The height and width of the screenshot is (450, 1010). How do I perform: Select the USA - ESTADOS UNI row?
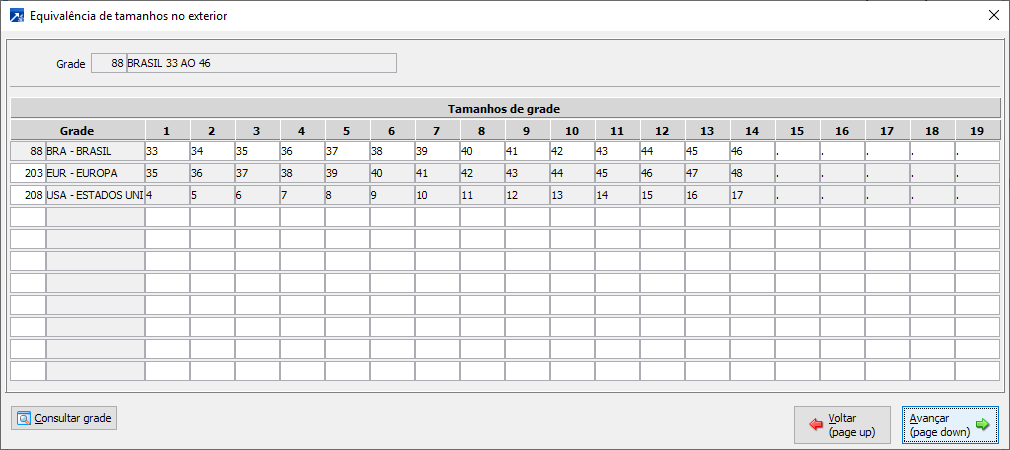pos(95,195)
